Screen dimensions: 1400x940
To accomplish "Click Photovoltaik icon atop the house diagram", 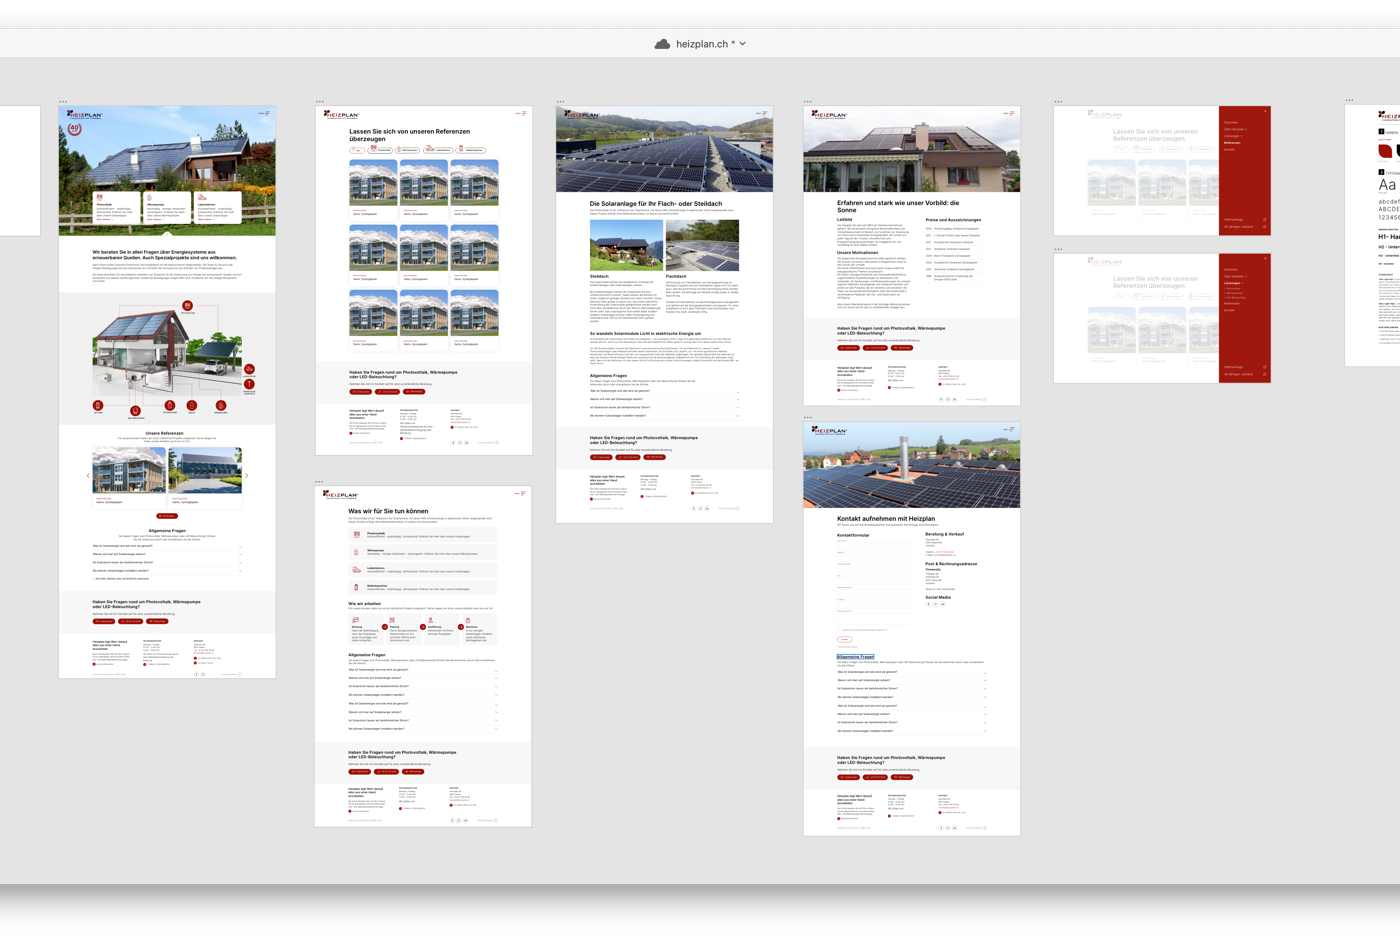I will click(187, 306).
